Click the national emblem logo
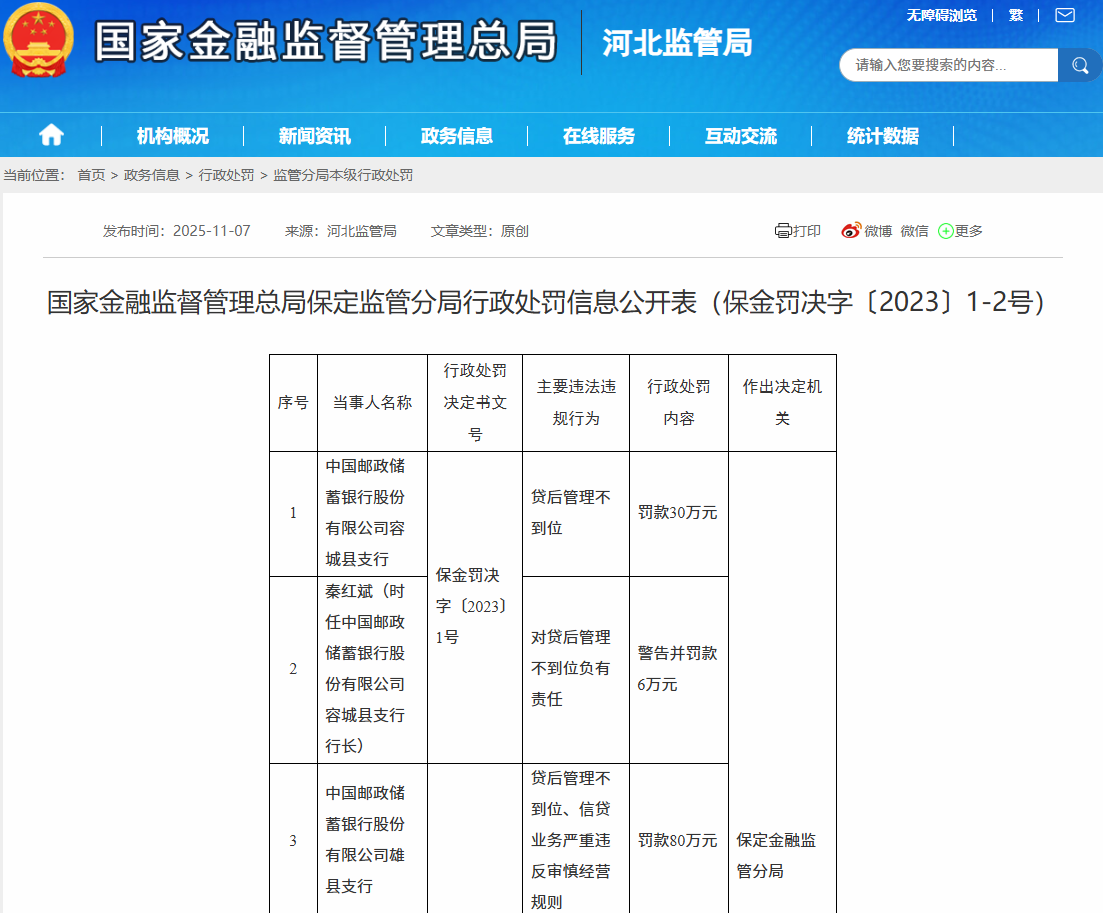 point(39,41)
